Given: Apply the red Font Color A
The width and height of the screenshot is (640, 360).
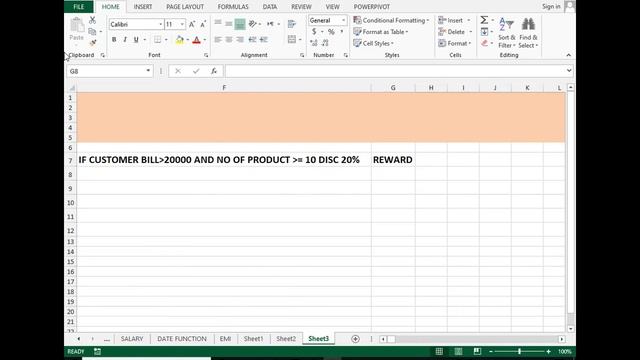Looking at the screenshot, I should [196, 40].
